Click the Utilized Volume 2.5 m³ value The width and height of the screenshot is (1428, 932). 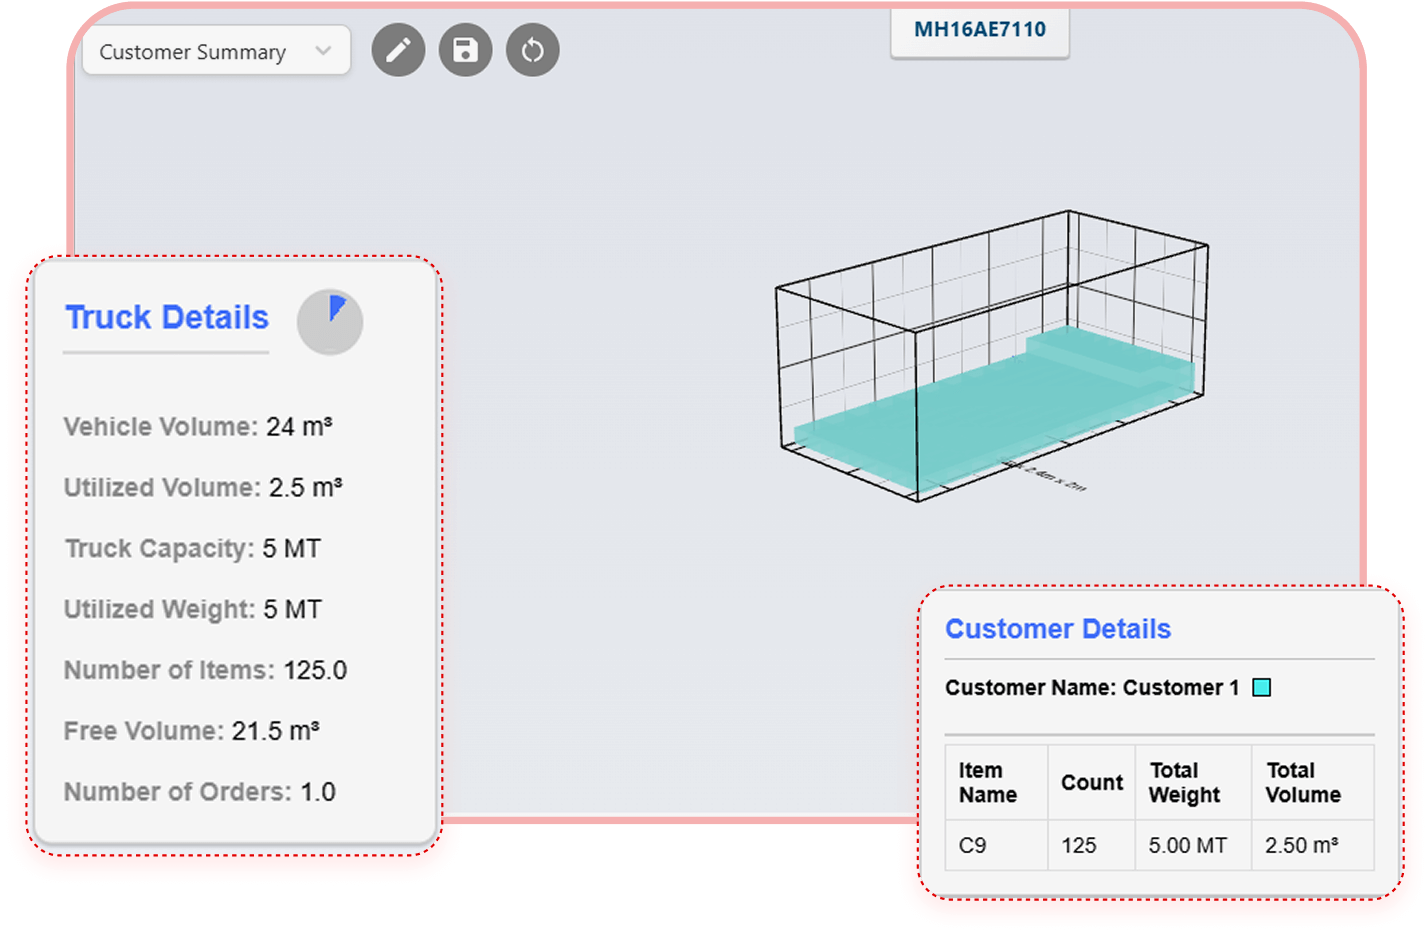(x=305, y=488)
